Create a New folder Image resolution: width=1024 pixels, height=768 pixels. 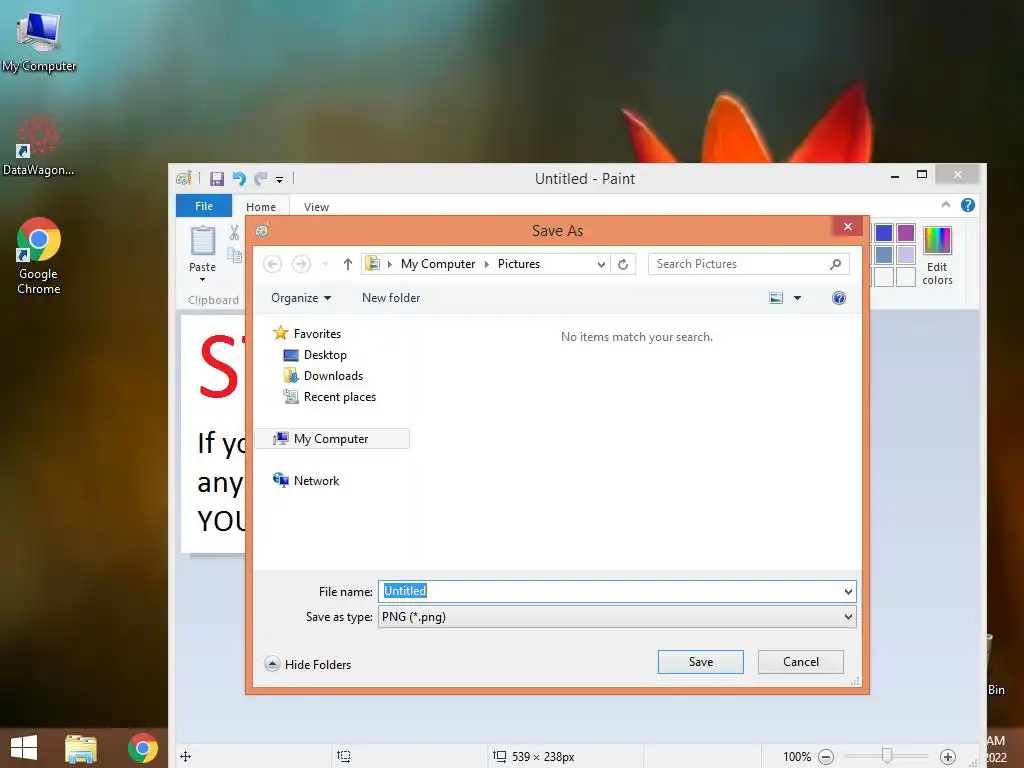tap(391, 298)
